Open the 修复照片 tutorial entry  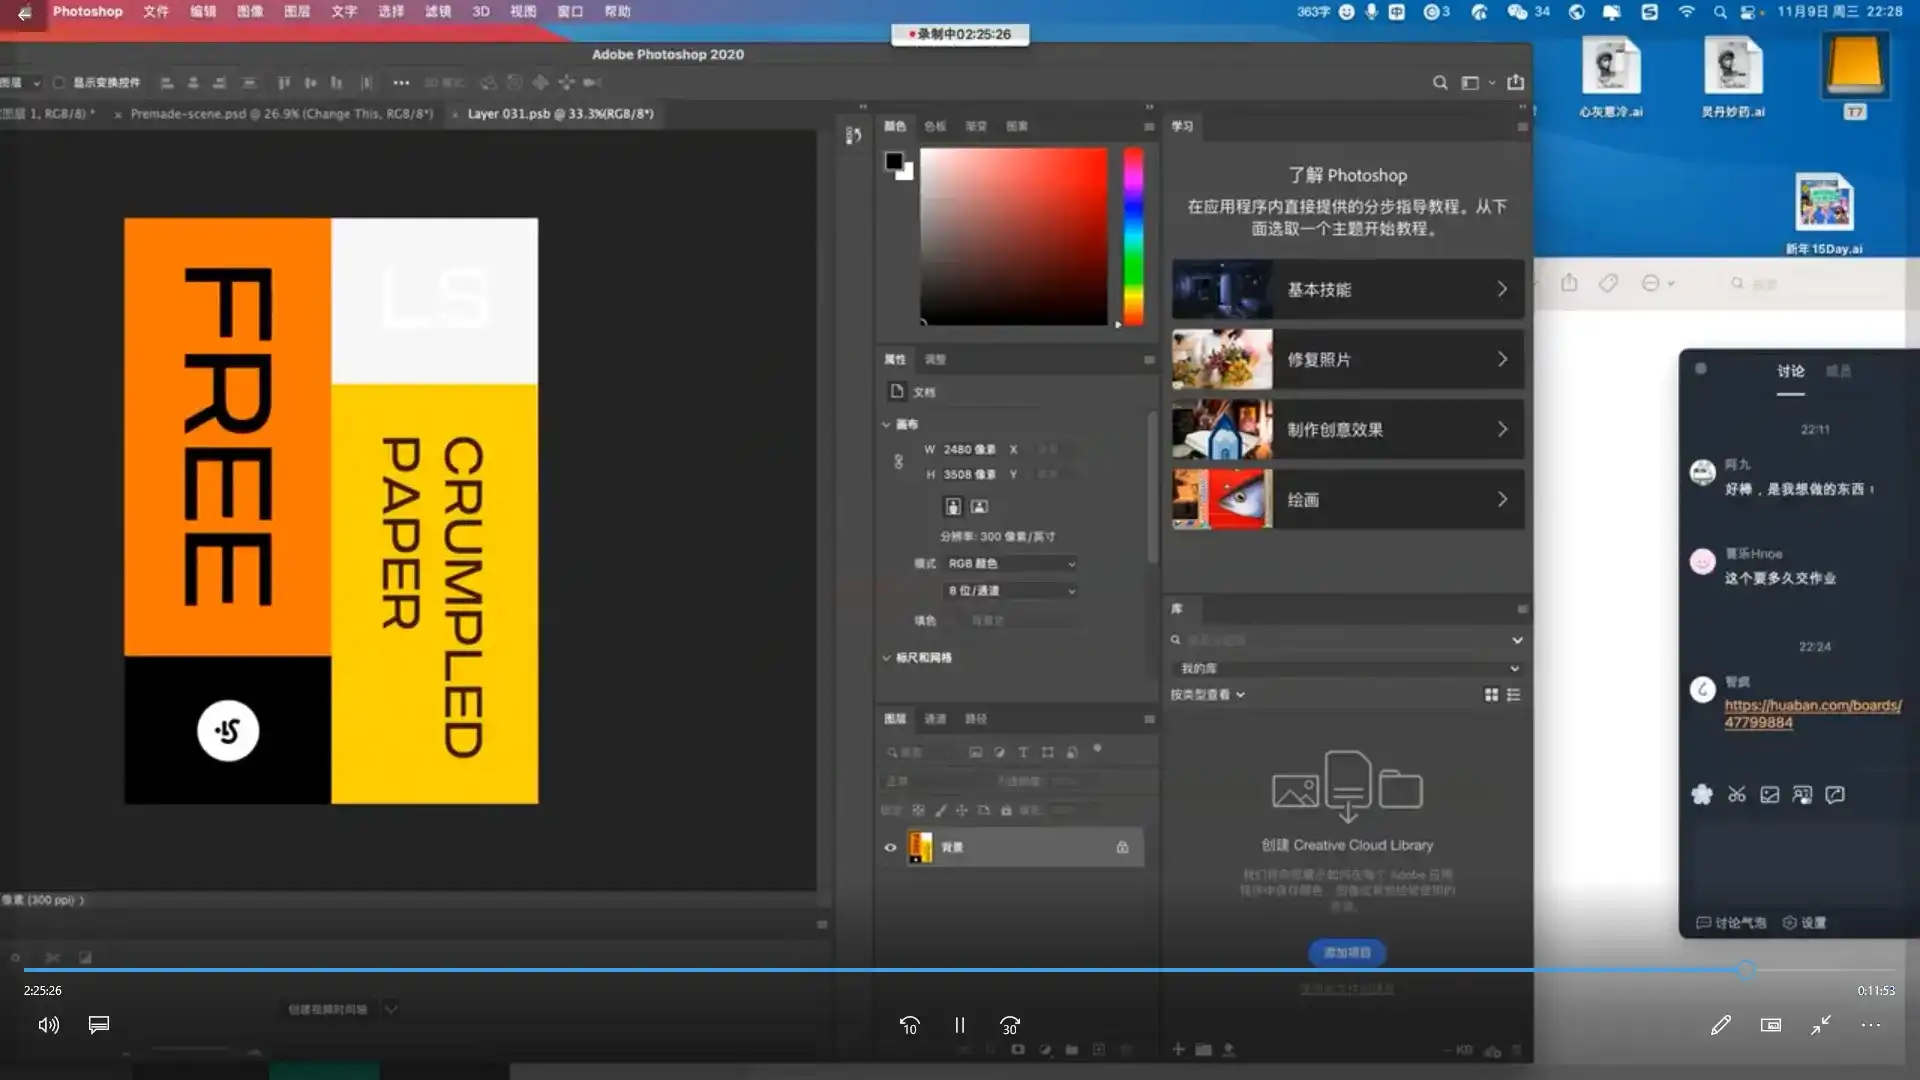tap(1347, 360)
